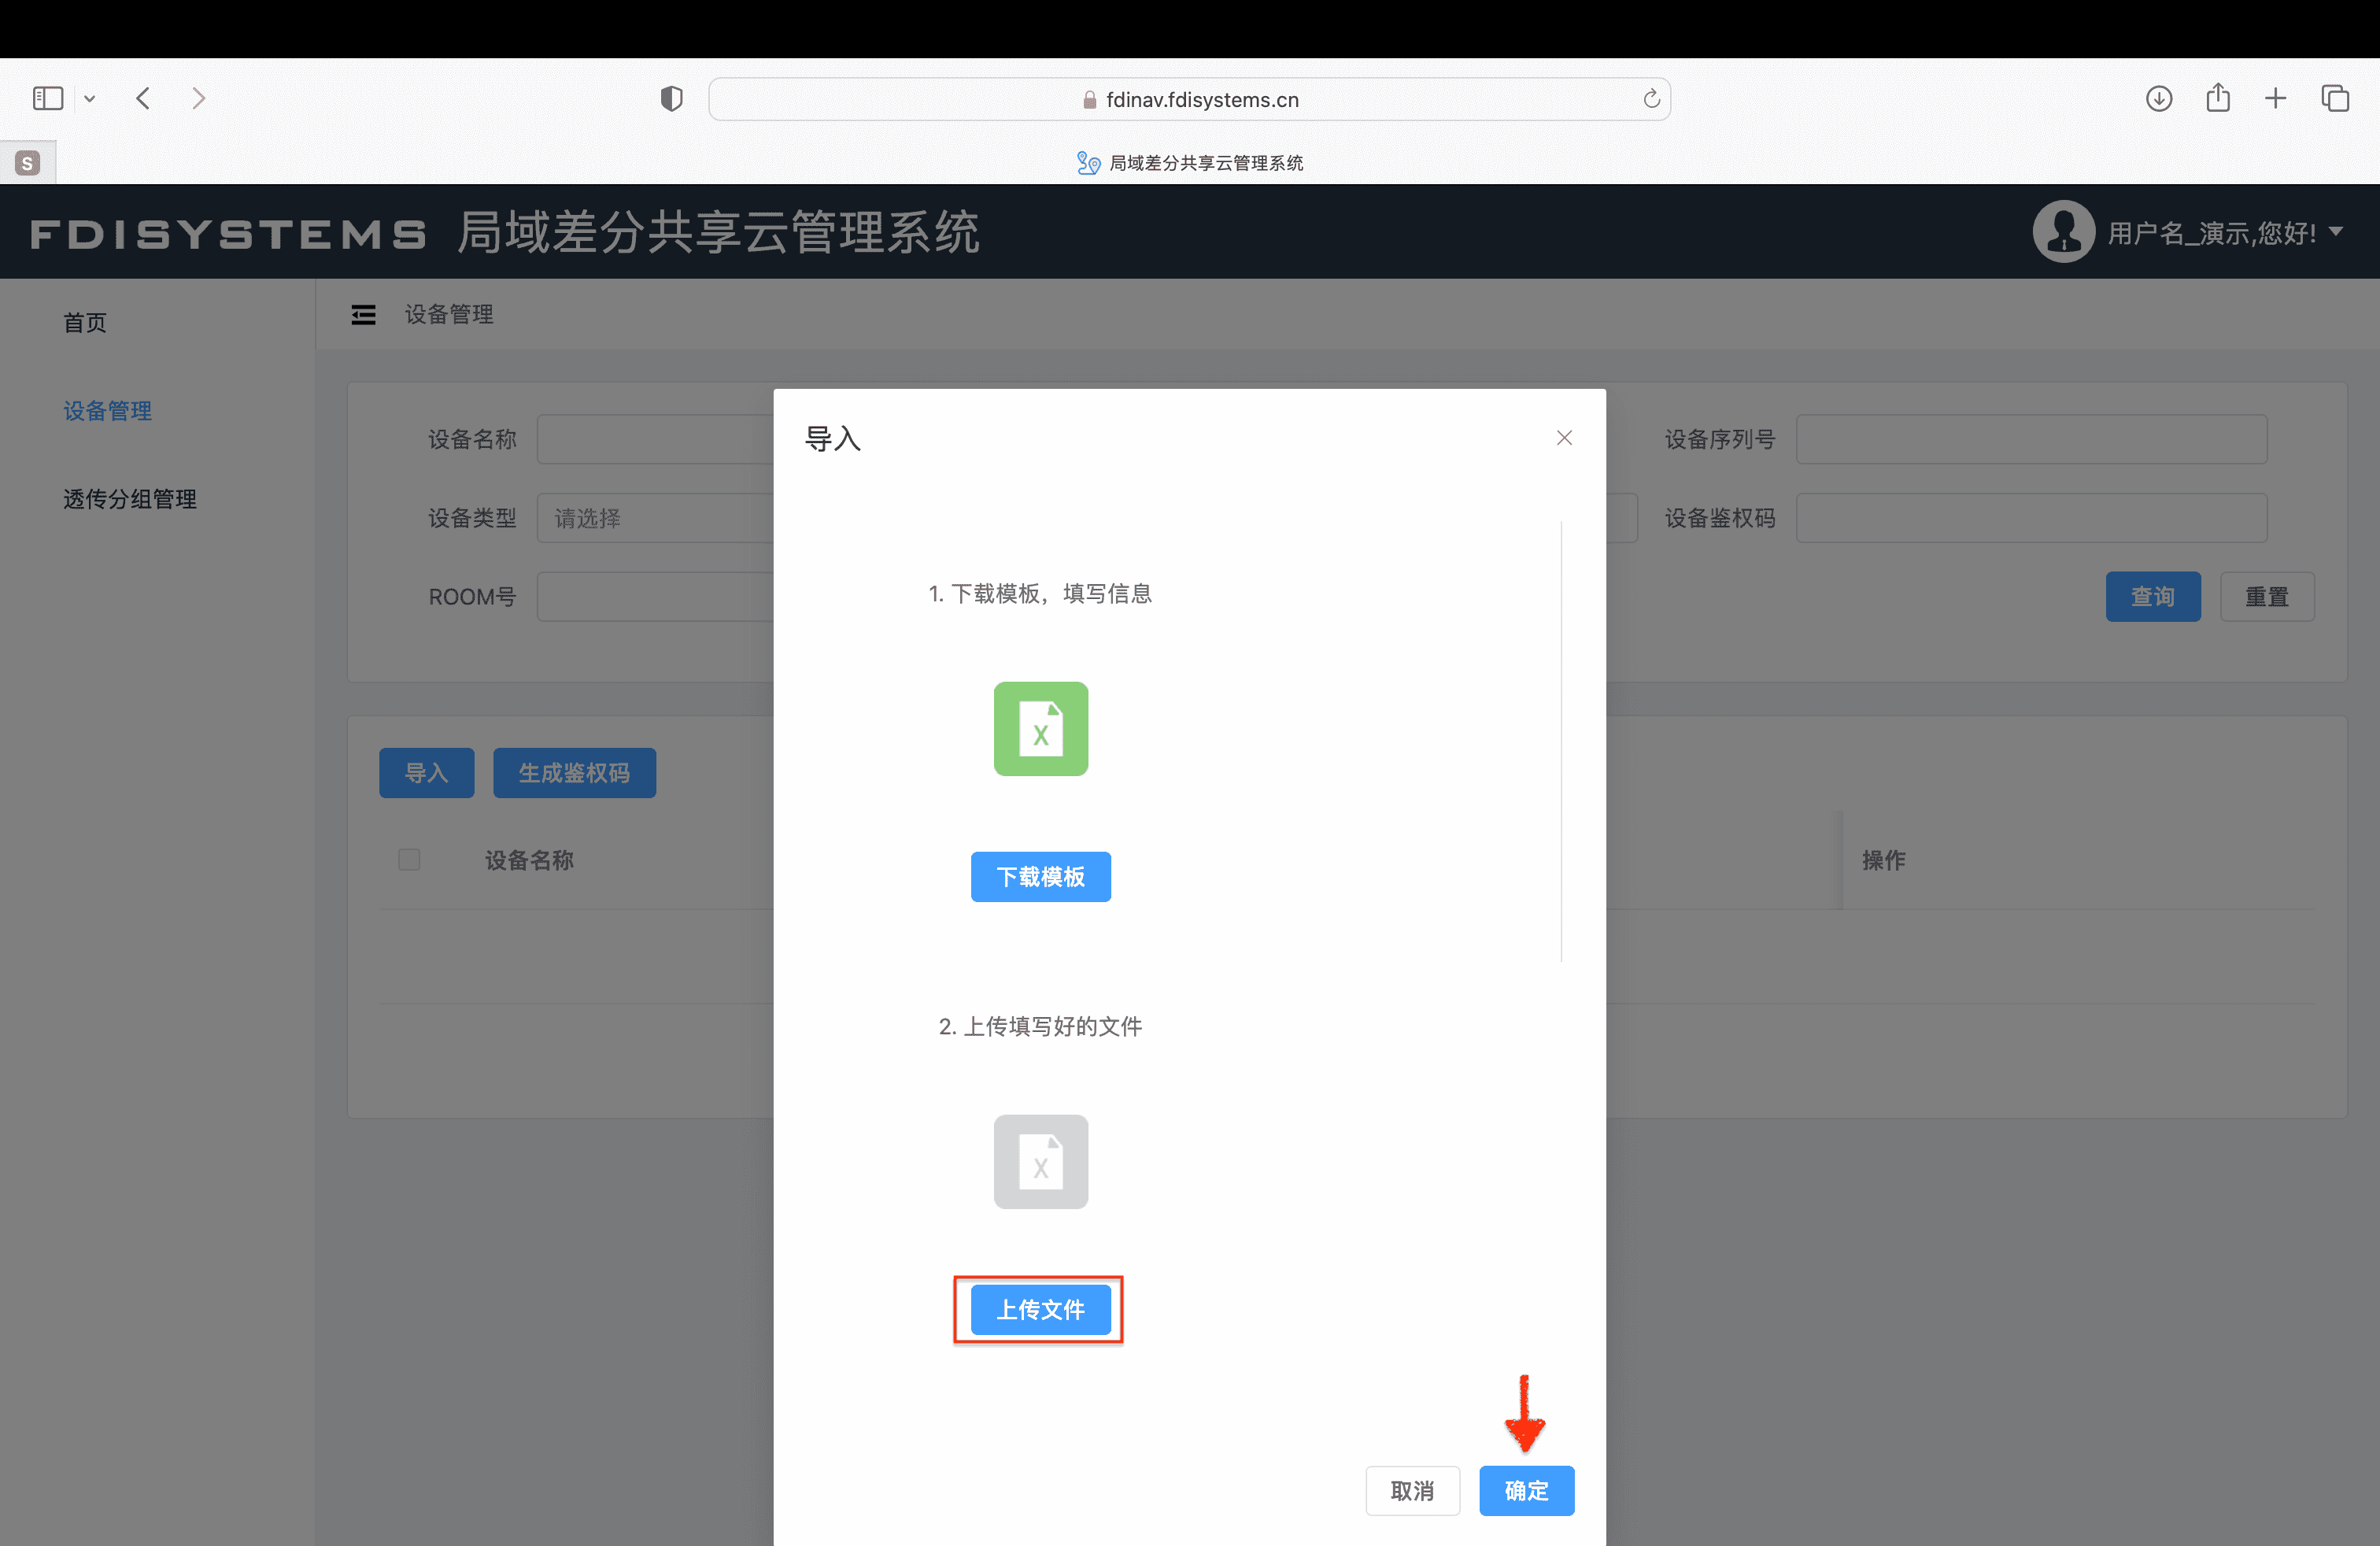Show tab overview icon
2380x1546 pixels.
(x=2334, y=98)
